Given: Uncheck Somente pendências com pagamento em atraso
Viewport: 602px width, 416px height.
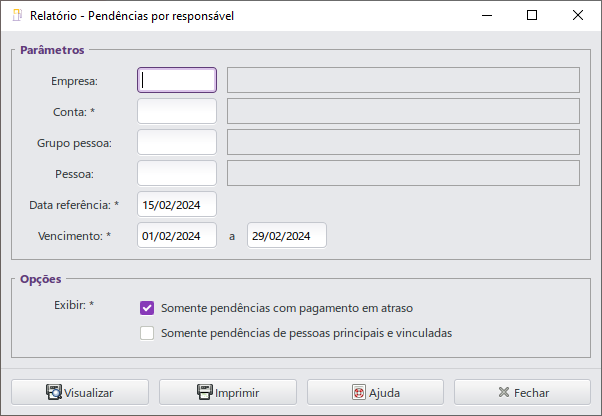Looking at the screenshot, I should [x=147, y=308].
